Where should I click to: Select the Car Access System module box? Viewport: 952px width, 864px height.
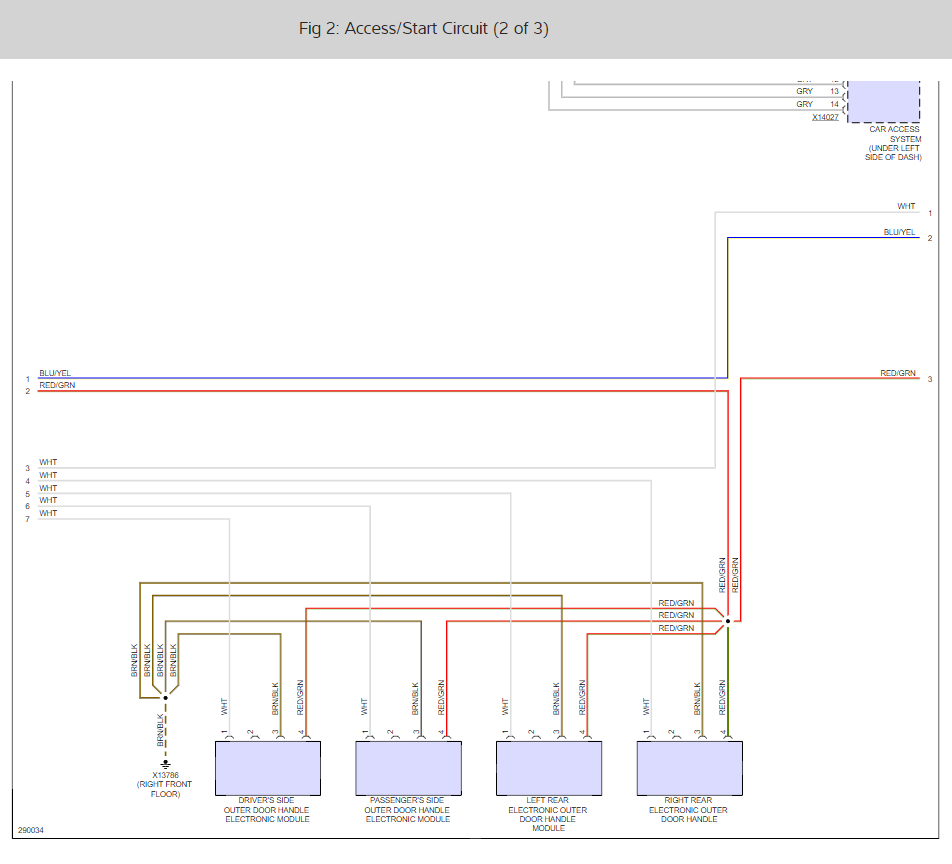[x=883, y=99]
